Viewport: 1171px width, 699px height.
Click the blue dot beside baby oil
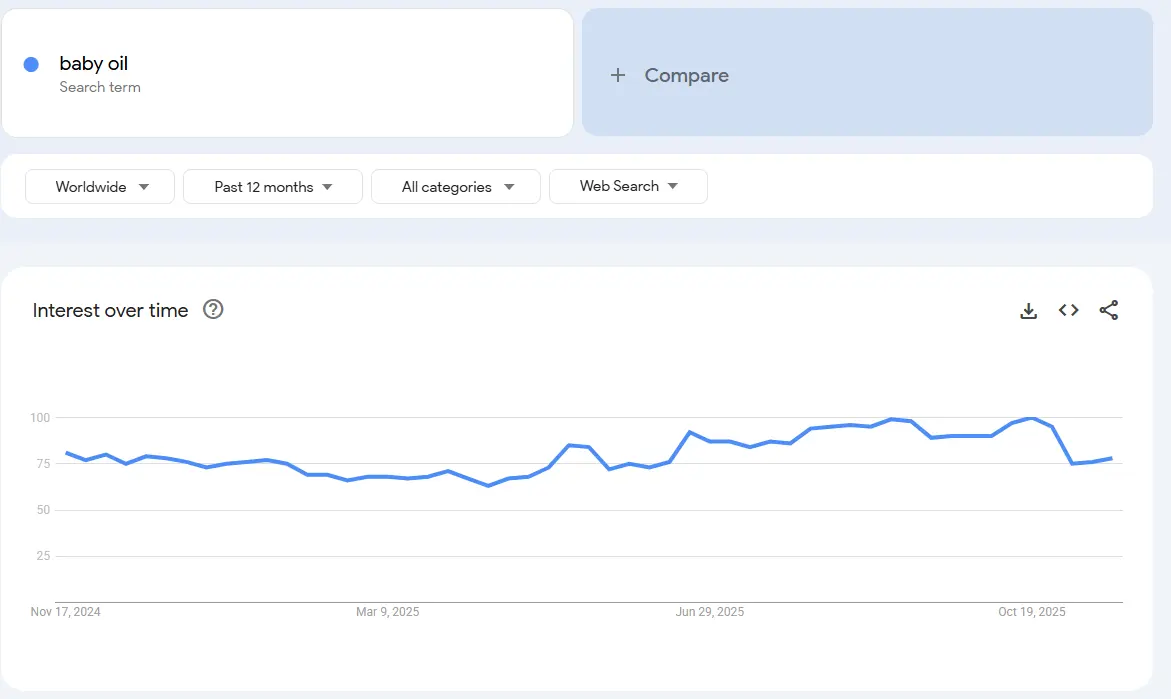tap(31, 63)
